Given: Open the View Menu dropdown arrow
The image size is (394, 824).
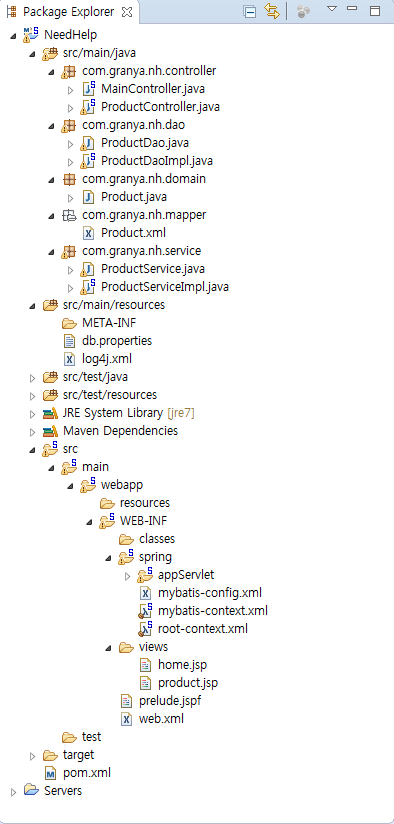Looking at the screenshot, I should (331, 9).
